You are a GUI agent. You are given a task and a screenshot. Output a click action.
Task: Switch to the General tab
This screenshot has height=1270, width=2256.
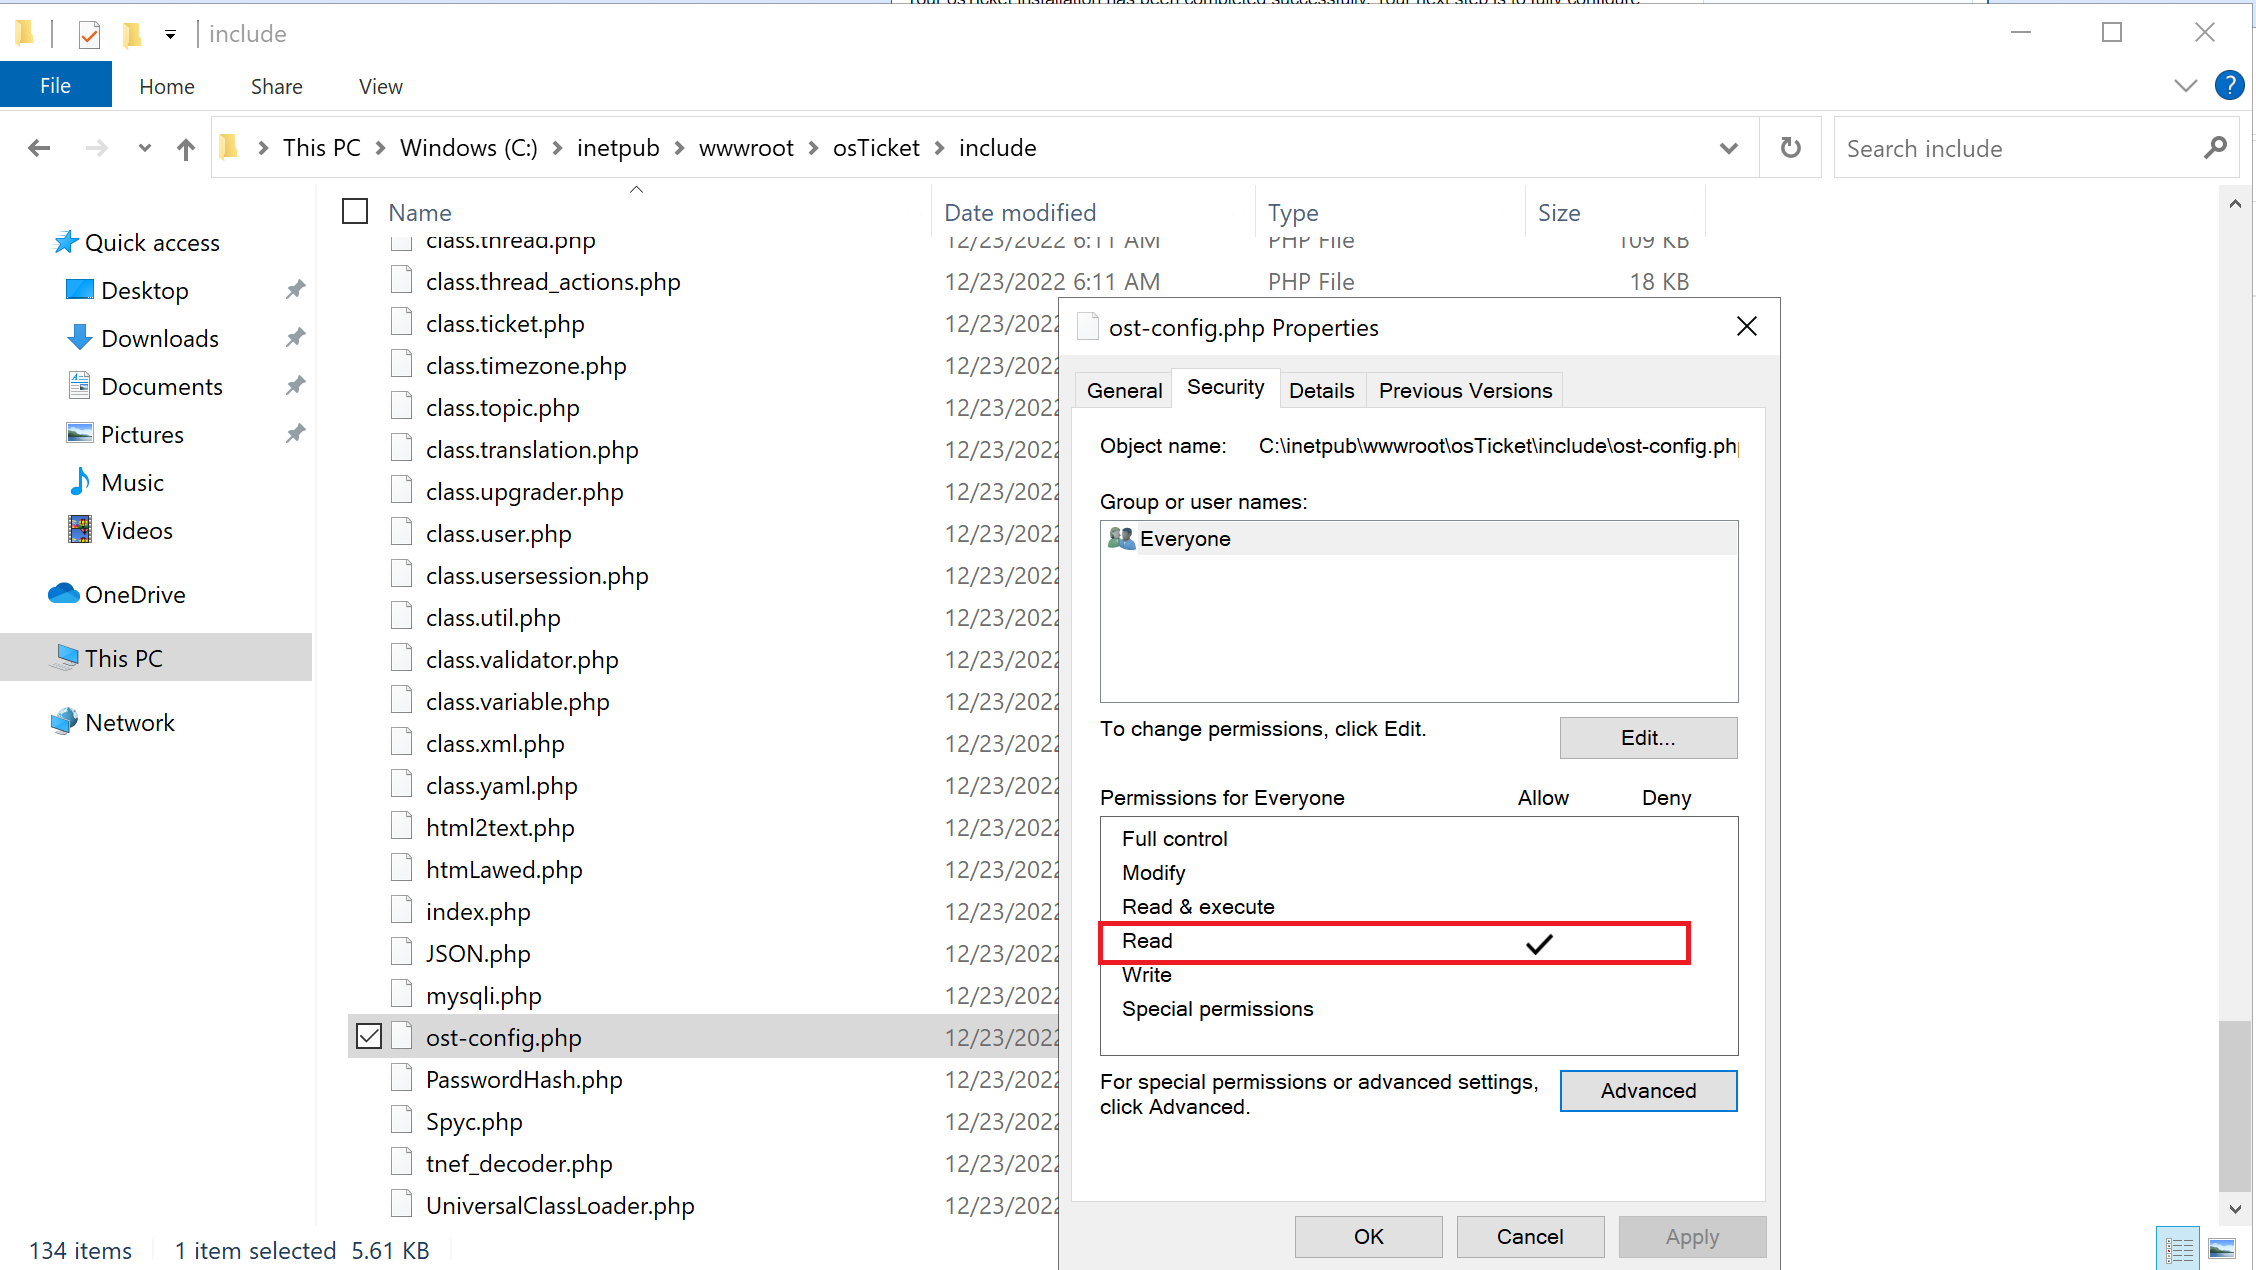1124,390
